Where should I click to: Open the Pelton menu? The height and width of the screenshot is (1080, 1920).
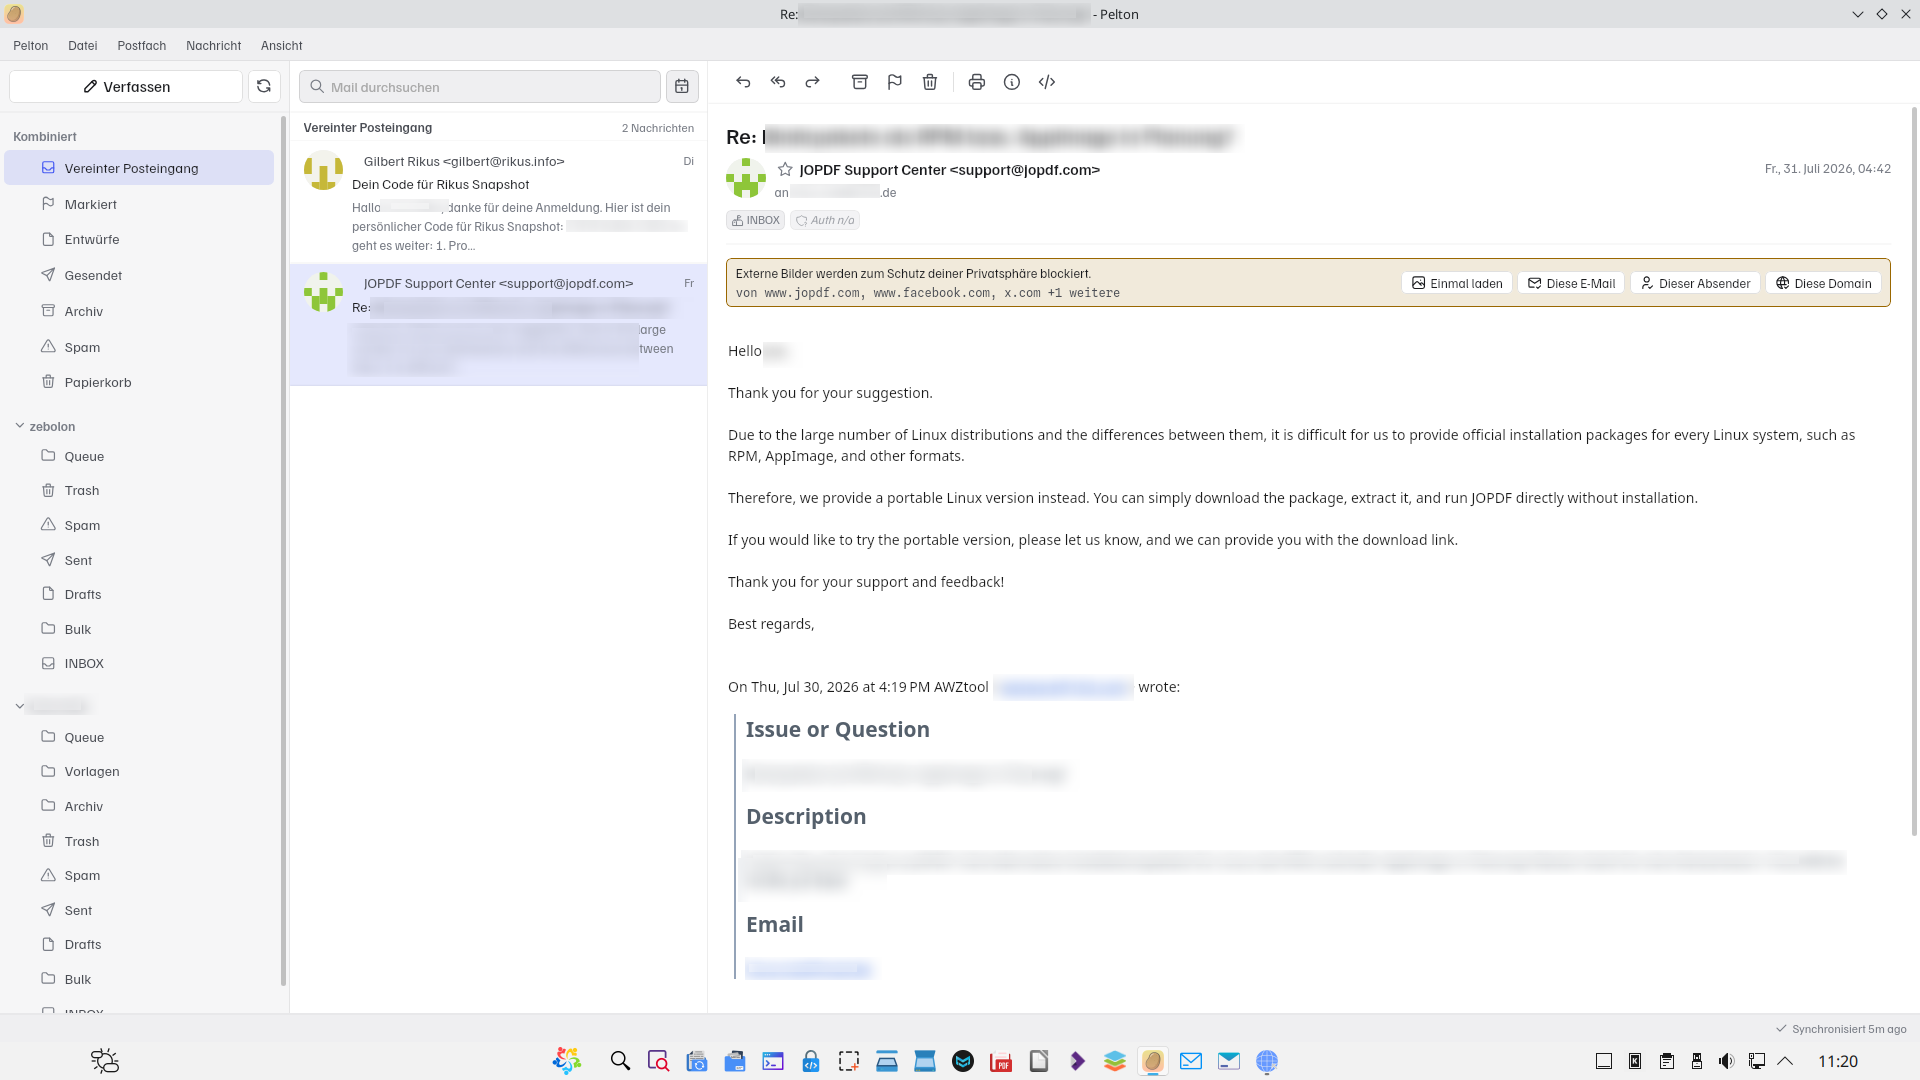(31, 46)
